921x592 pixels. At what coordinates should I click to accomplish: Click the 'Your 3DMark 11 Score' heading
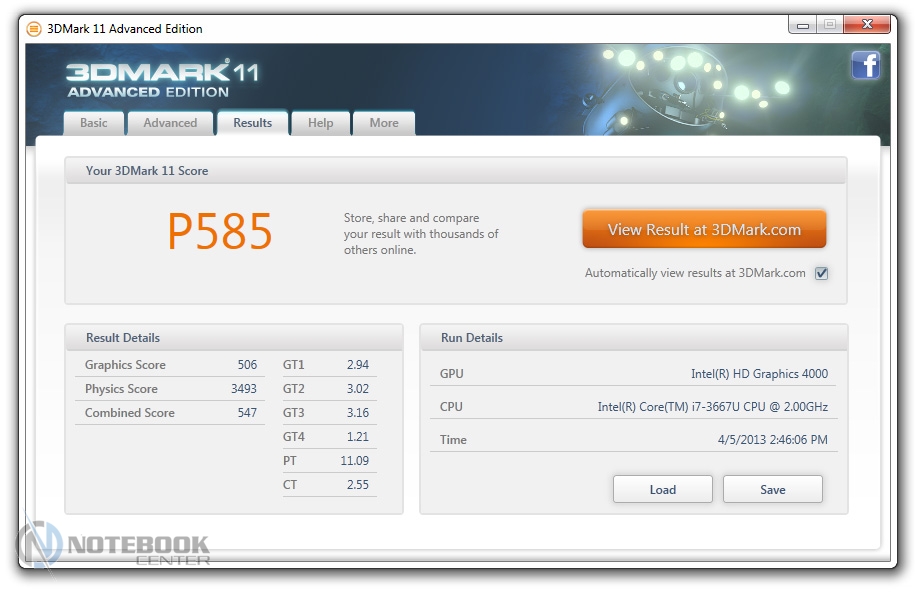tap(147, 171)
